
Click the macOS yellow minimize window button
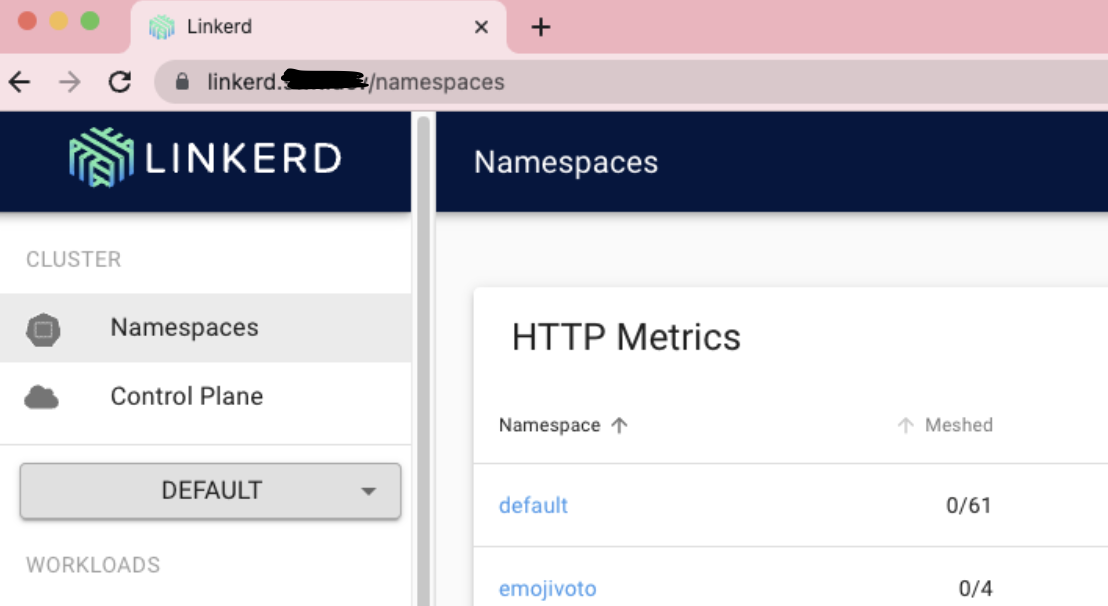pyautogui.click(x=59, y=21)
